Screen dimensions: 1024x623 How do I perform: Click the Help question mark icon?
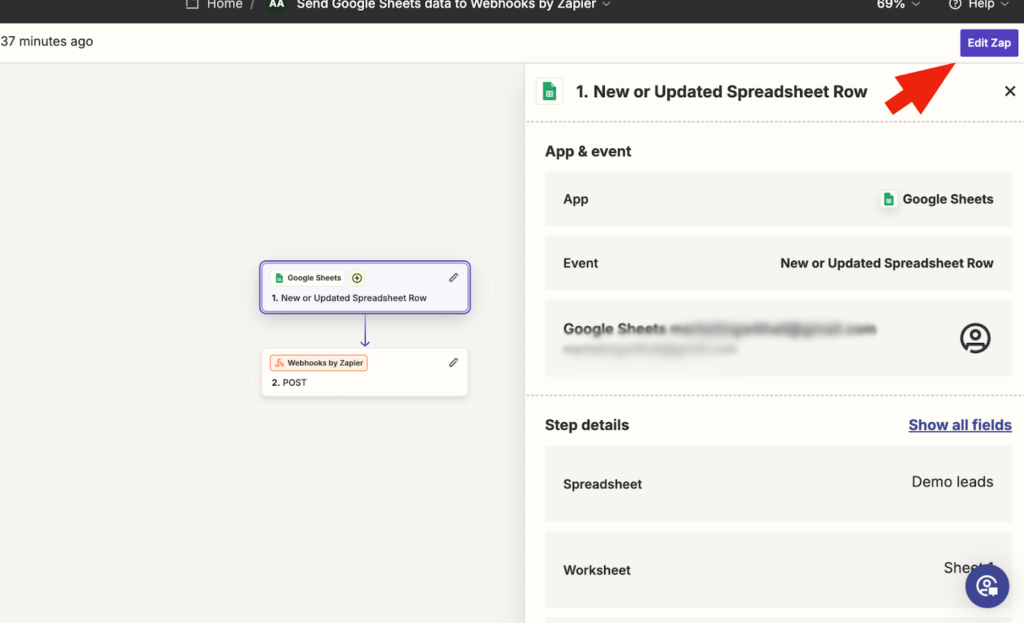[955, 5]
